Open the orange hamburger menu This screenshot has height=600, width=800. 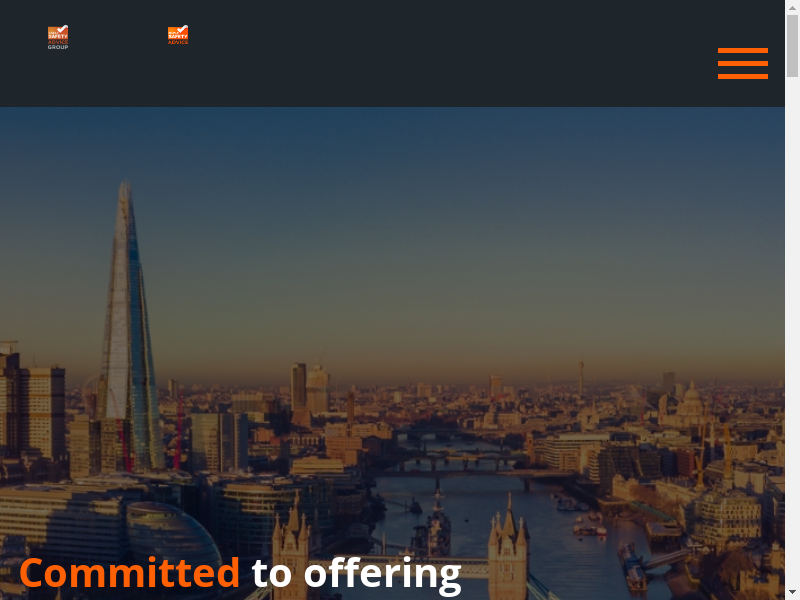[742, 63]
